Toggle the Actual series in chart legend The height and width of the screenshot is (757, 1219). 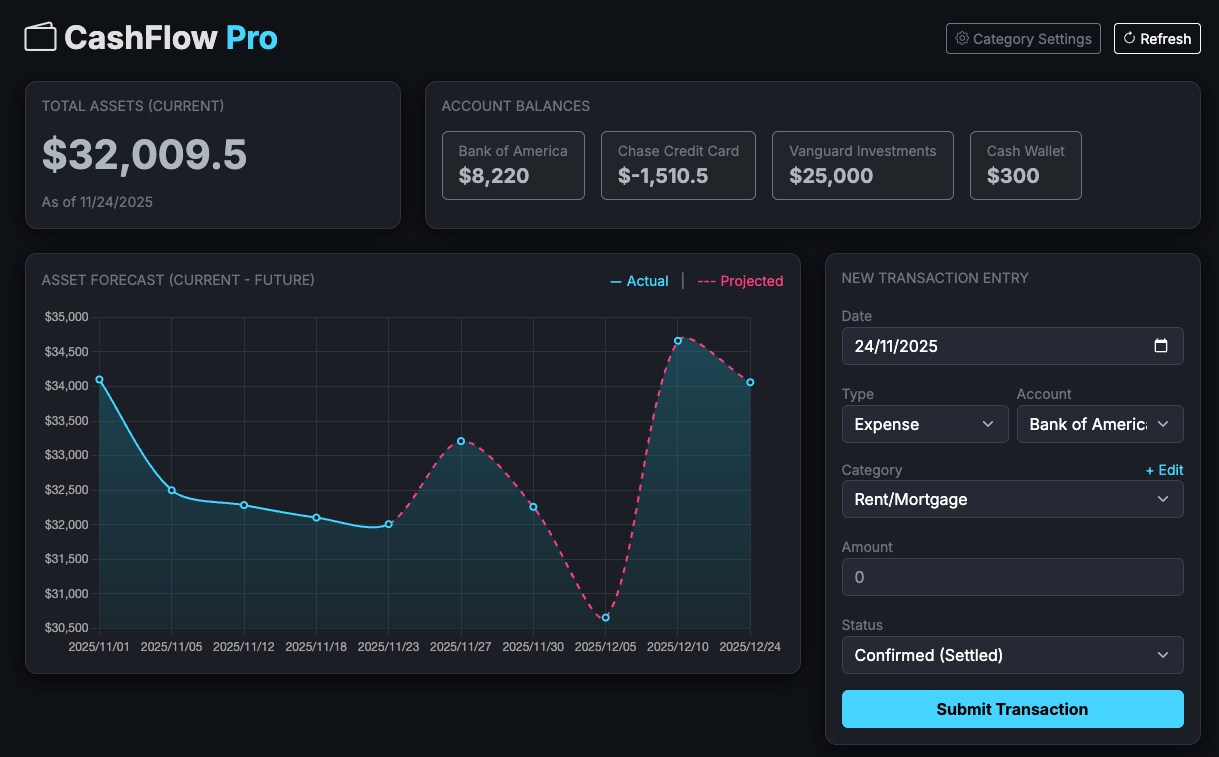(639, 281)
